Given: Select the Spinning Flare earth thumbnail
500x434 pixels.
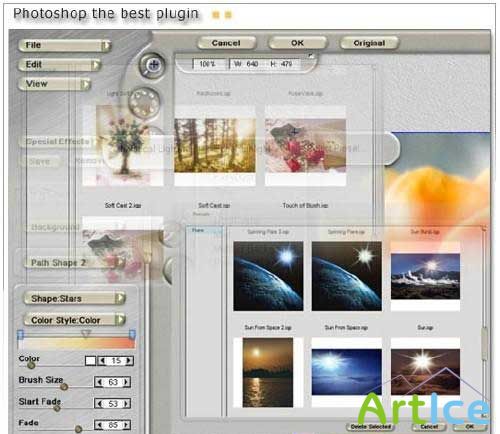Looking at the screenshot, I should tap(347, 276).
